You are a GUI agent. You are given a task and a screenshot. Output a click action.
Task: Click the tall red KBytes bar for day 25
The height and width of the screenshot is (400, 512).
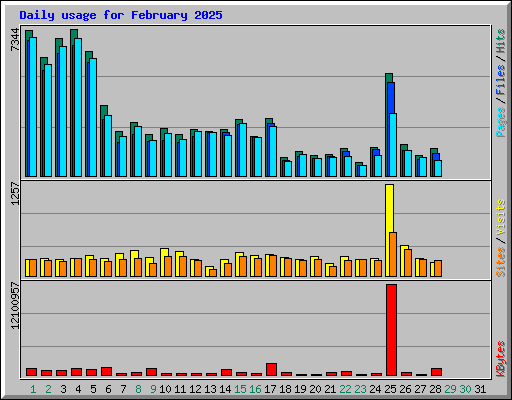pos(391,330)
